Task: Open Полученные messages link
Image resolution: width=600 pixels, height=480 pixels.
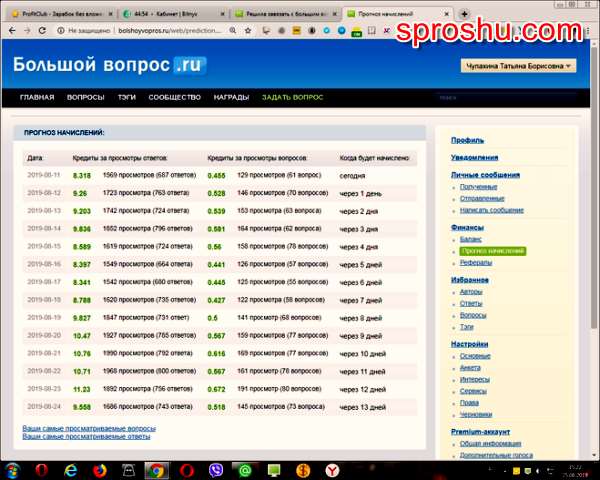Action: click(478, 187)
